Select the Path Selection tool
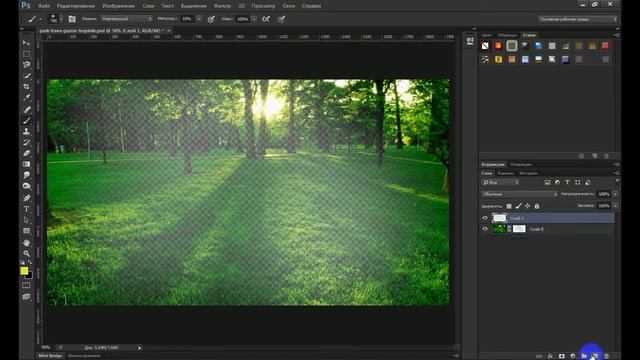This screenshot has width=640, height=360. click(x=27, y=220)
